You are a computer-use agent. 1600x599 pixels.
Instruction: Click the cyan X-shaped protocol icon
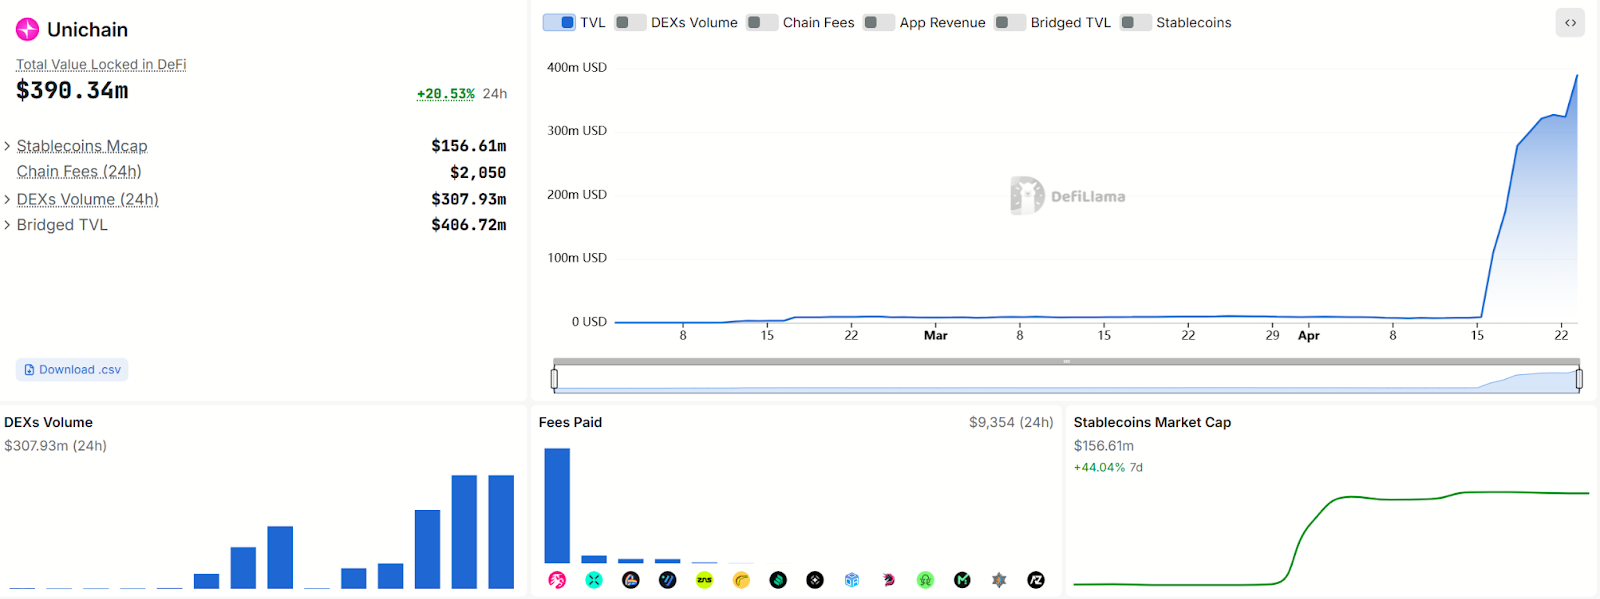[594, 580]
